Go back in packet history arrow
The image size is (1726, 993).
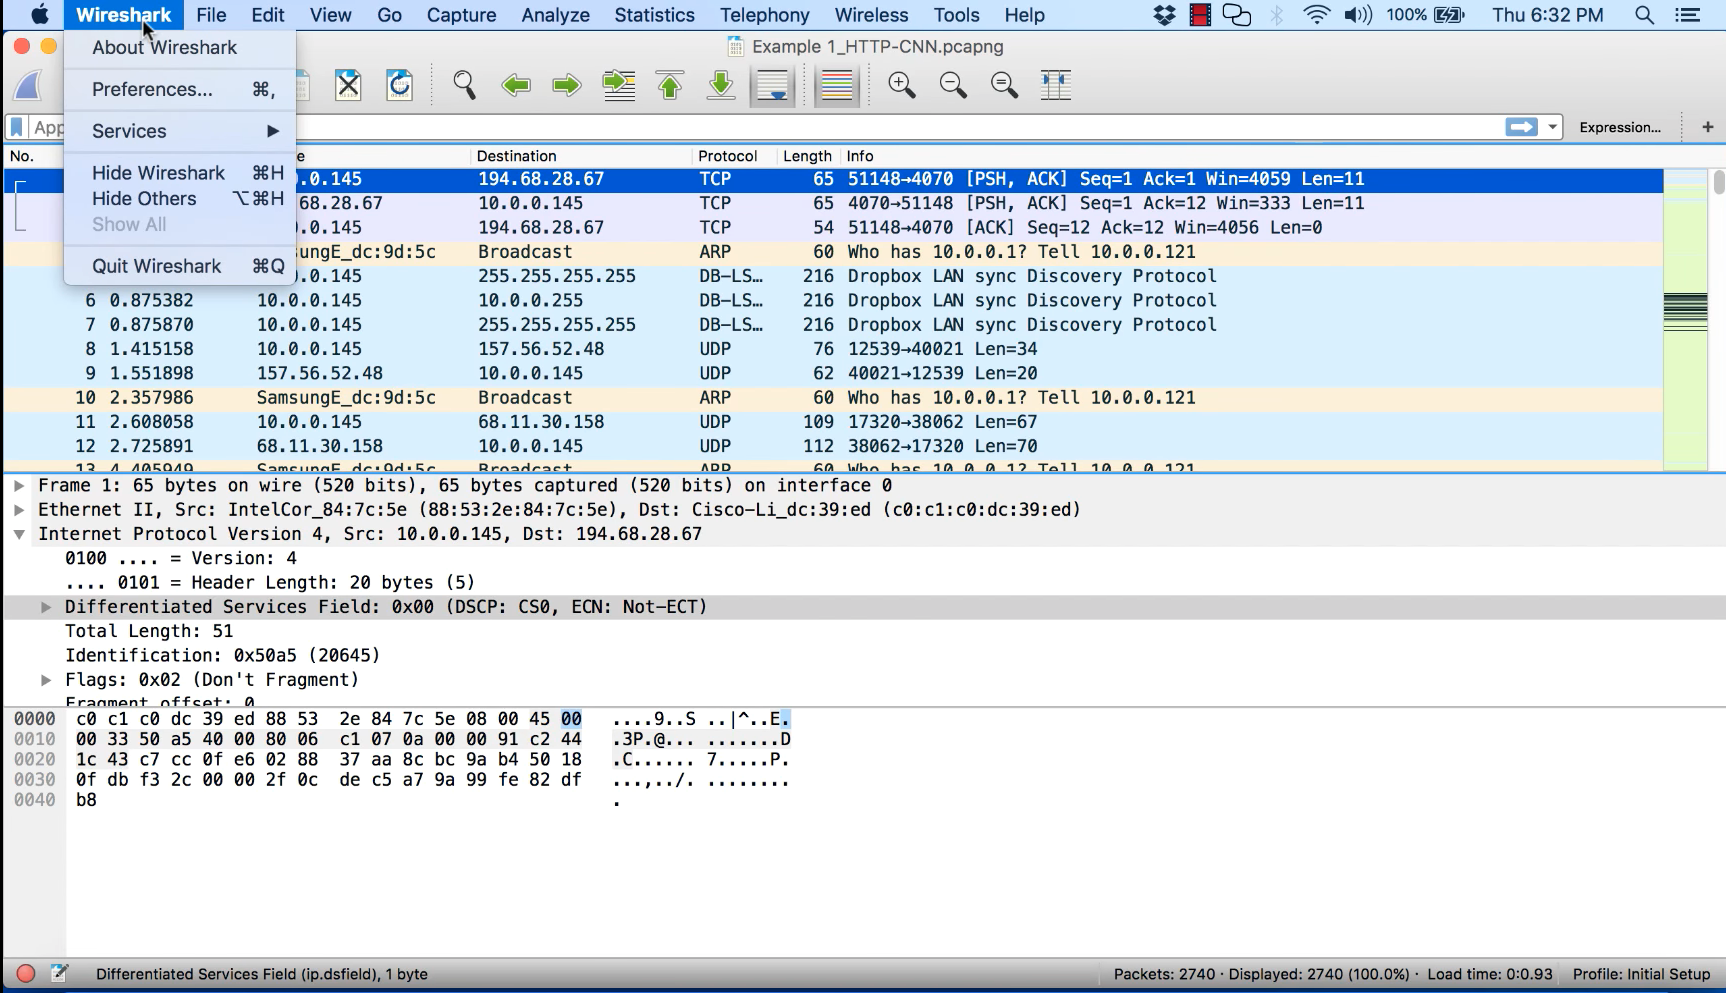(516, 85)
